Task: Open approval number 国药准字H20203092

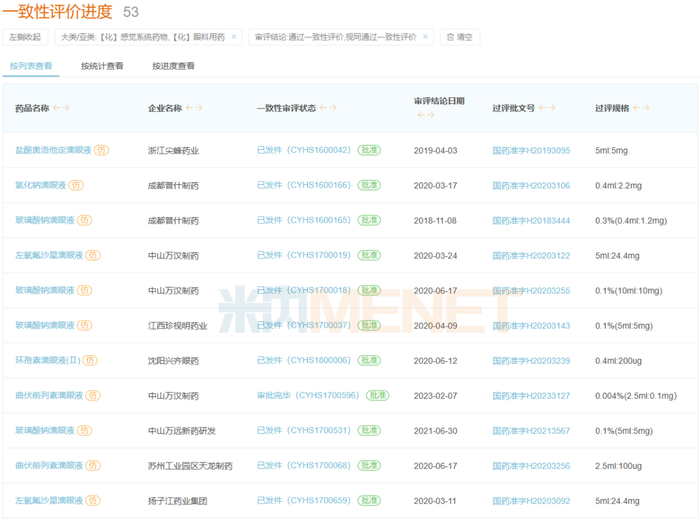Action: (531, 500)
